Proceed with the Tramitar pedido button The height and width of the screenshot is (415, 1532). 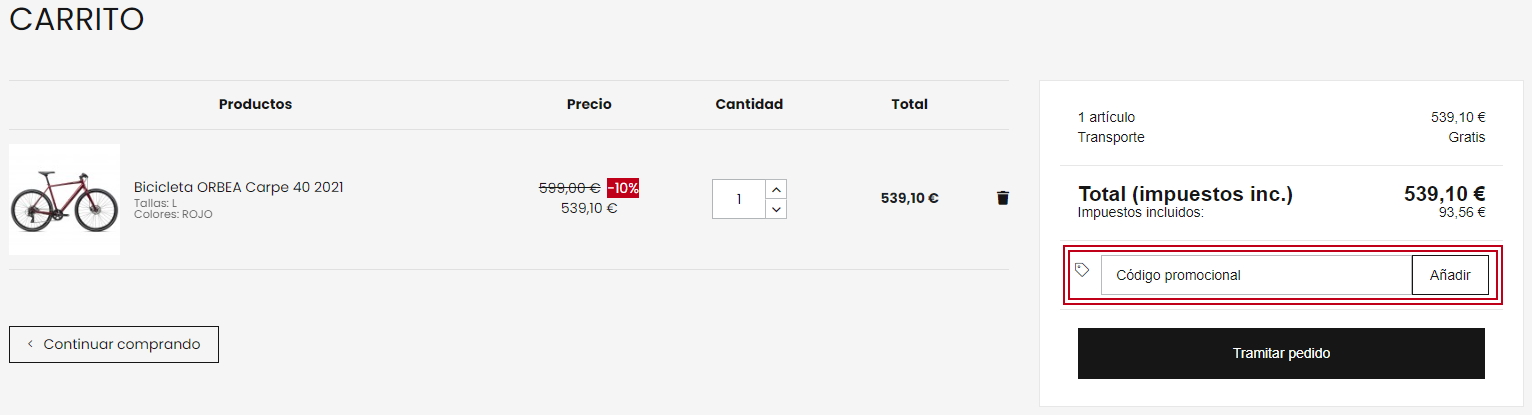click(x=1281, y=353)
